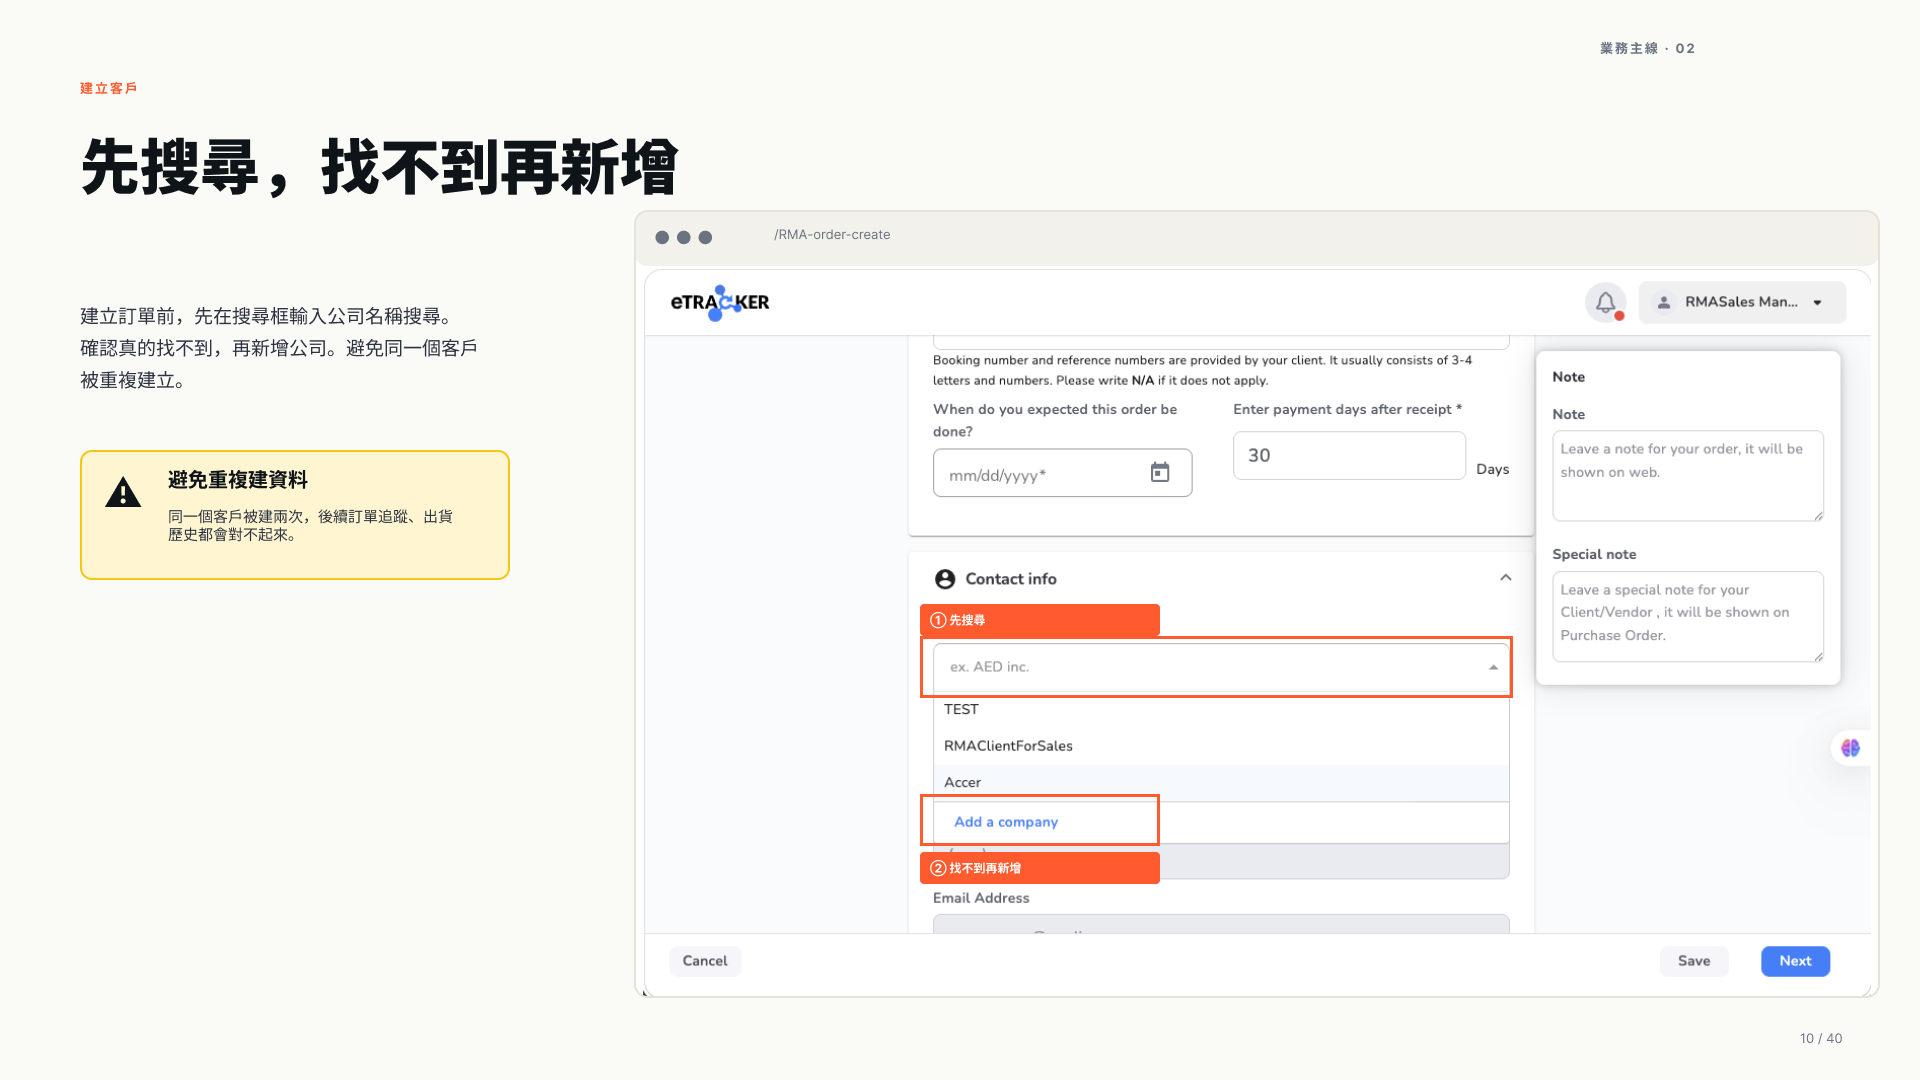Click the floating brain assistant icon
Viewport: 1920px width, 1080px height.
(1850, 748)
